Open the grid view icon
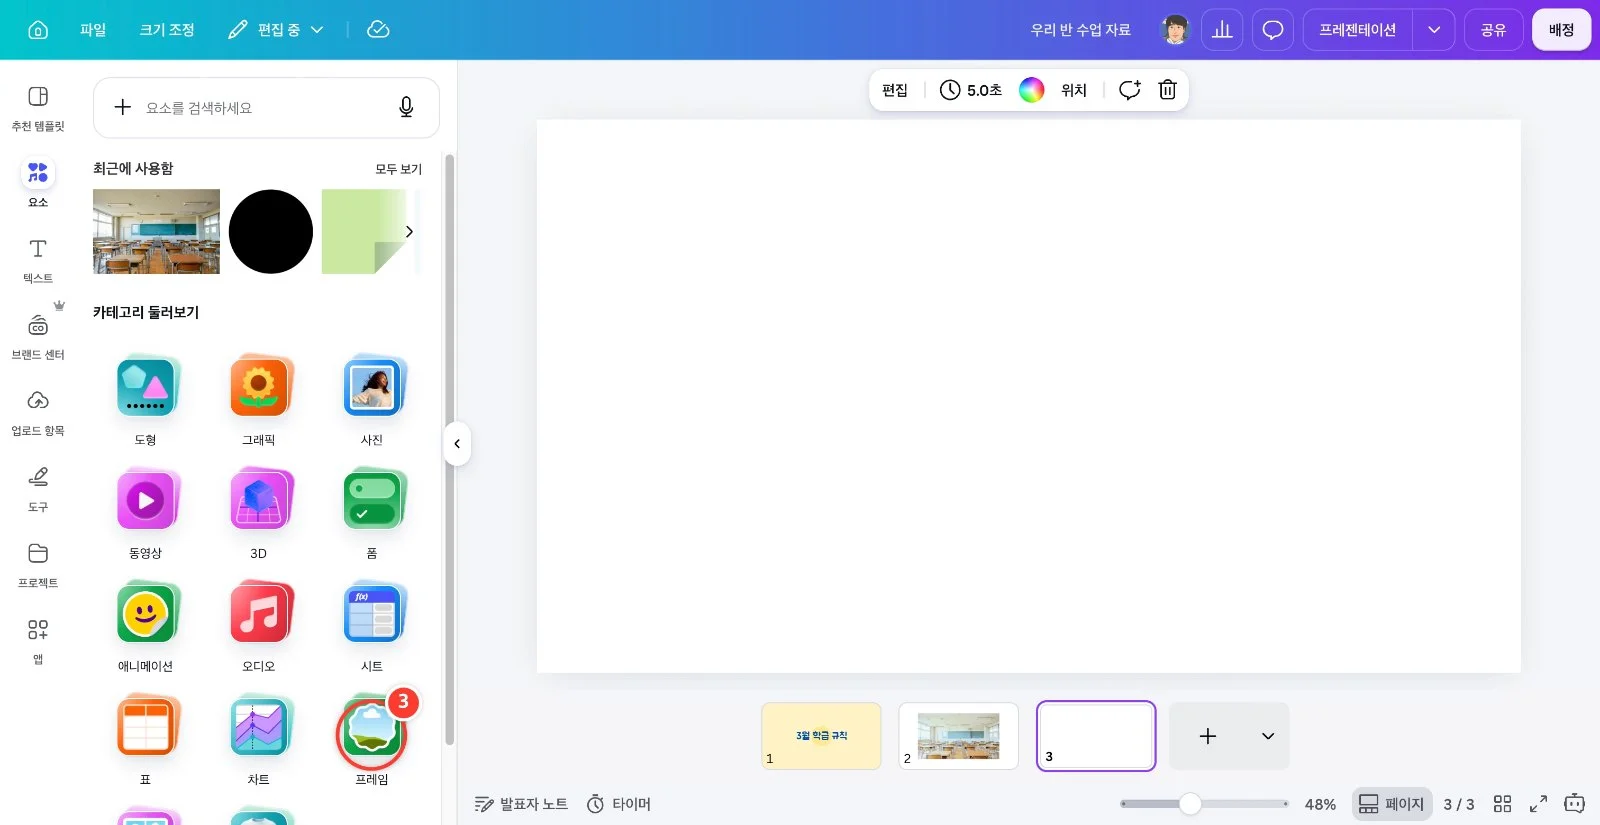Viewport: 1600px width, 825px height. coord(1502,804)
